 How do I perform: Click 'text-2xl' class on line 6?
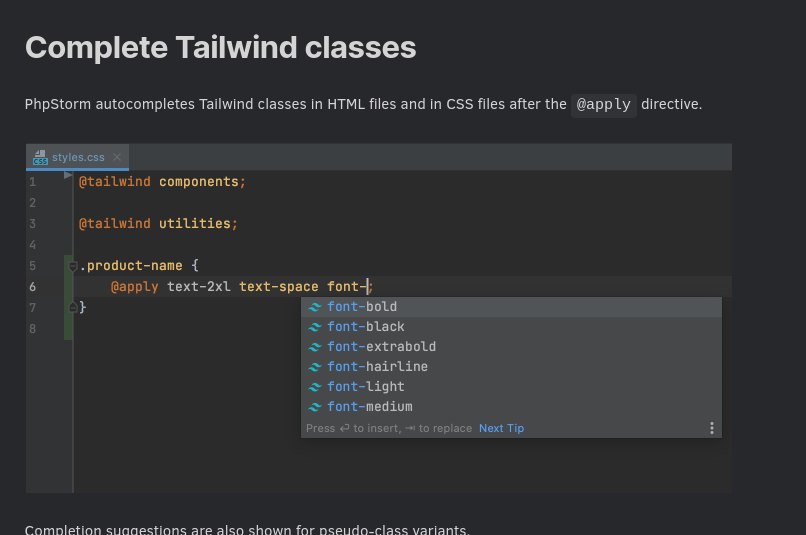[x=199, y=287]
